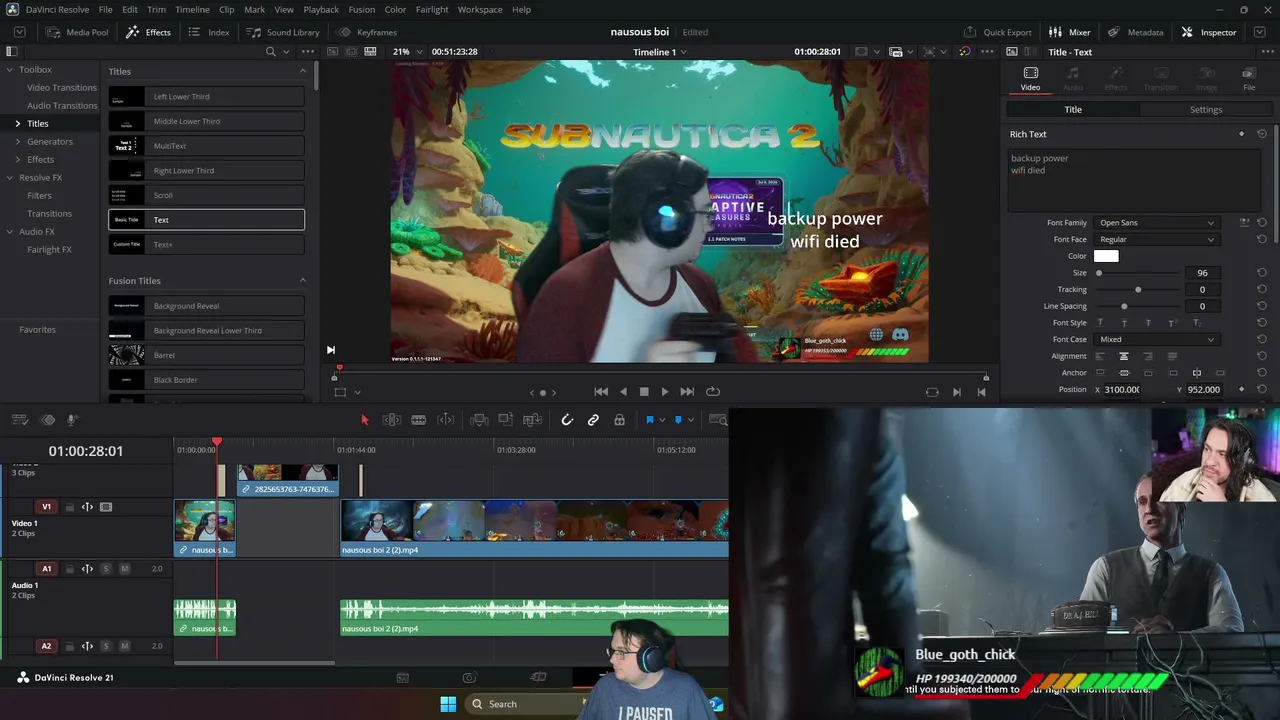
Task: Open the viewer zoom percentage dropdown
Action: coord(406,52)
